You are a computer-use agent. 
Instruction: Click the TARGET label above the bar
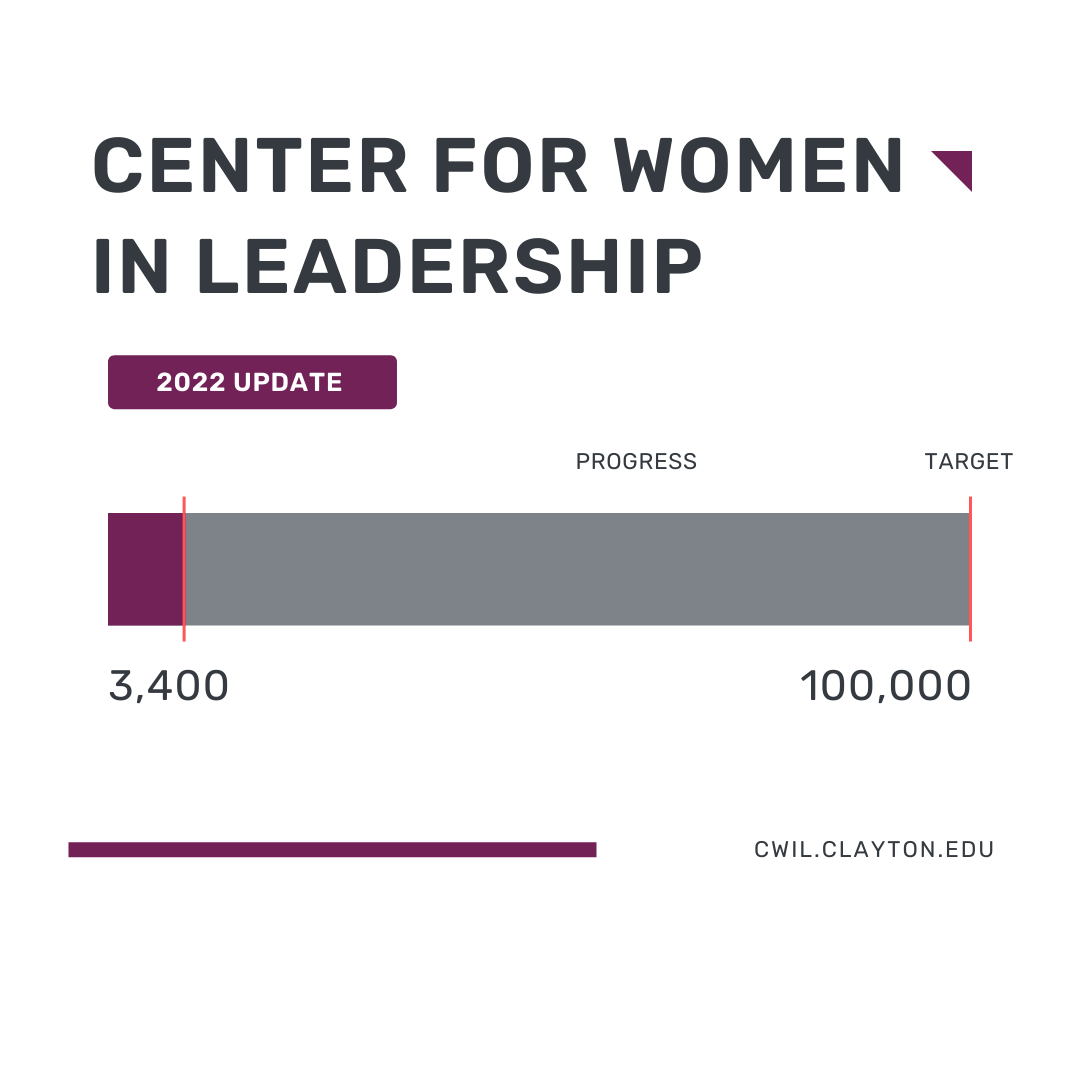[968, 461]
